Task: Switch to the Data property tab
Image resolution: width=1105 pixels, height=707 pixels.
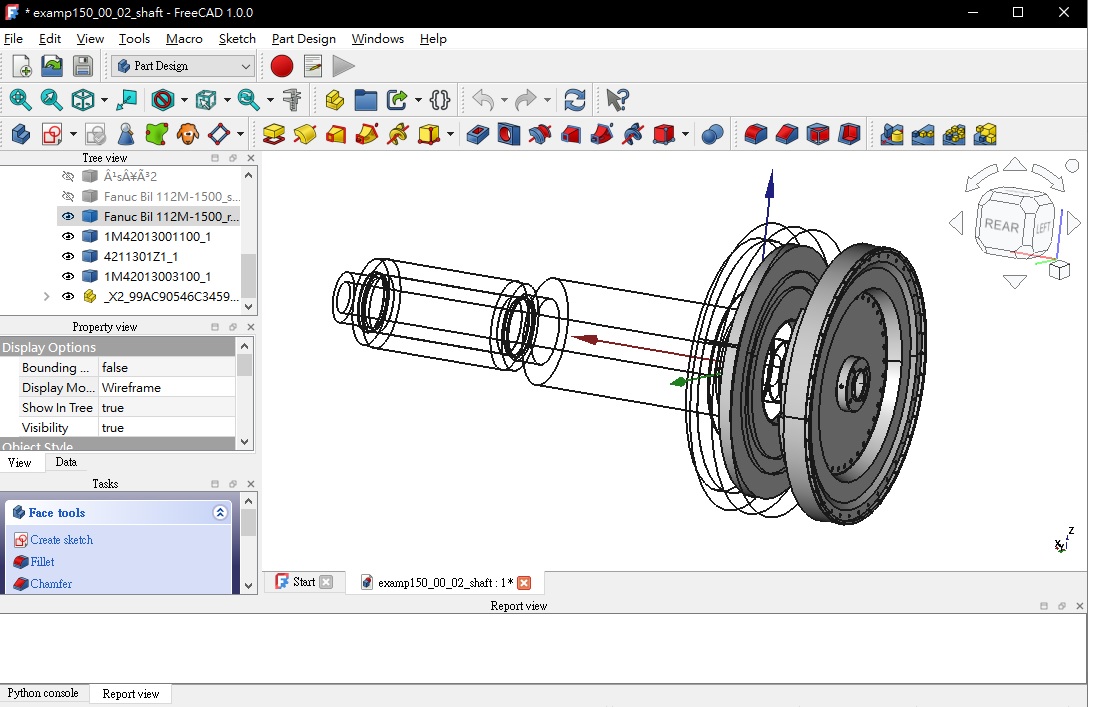Action: pos(66,462)
